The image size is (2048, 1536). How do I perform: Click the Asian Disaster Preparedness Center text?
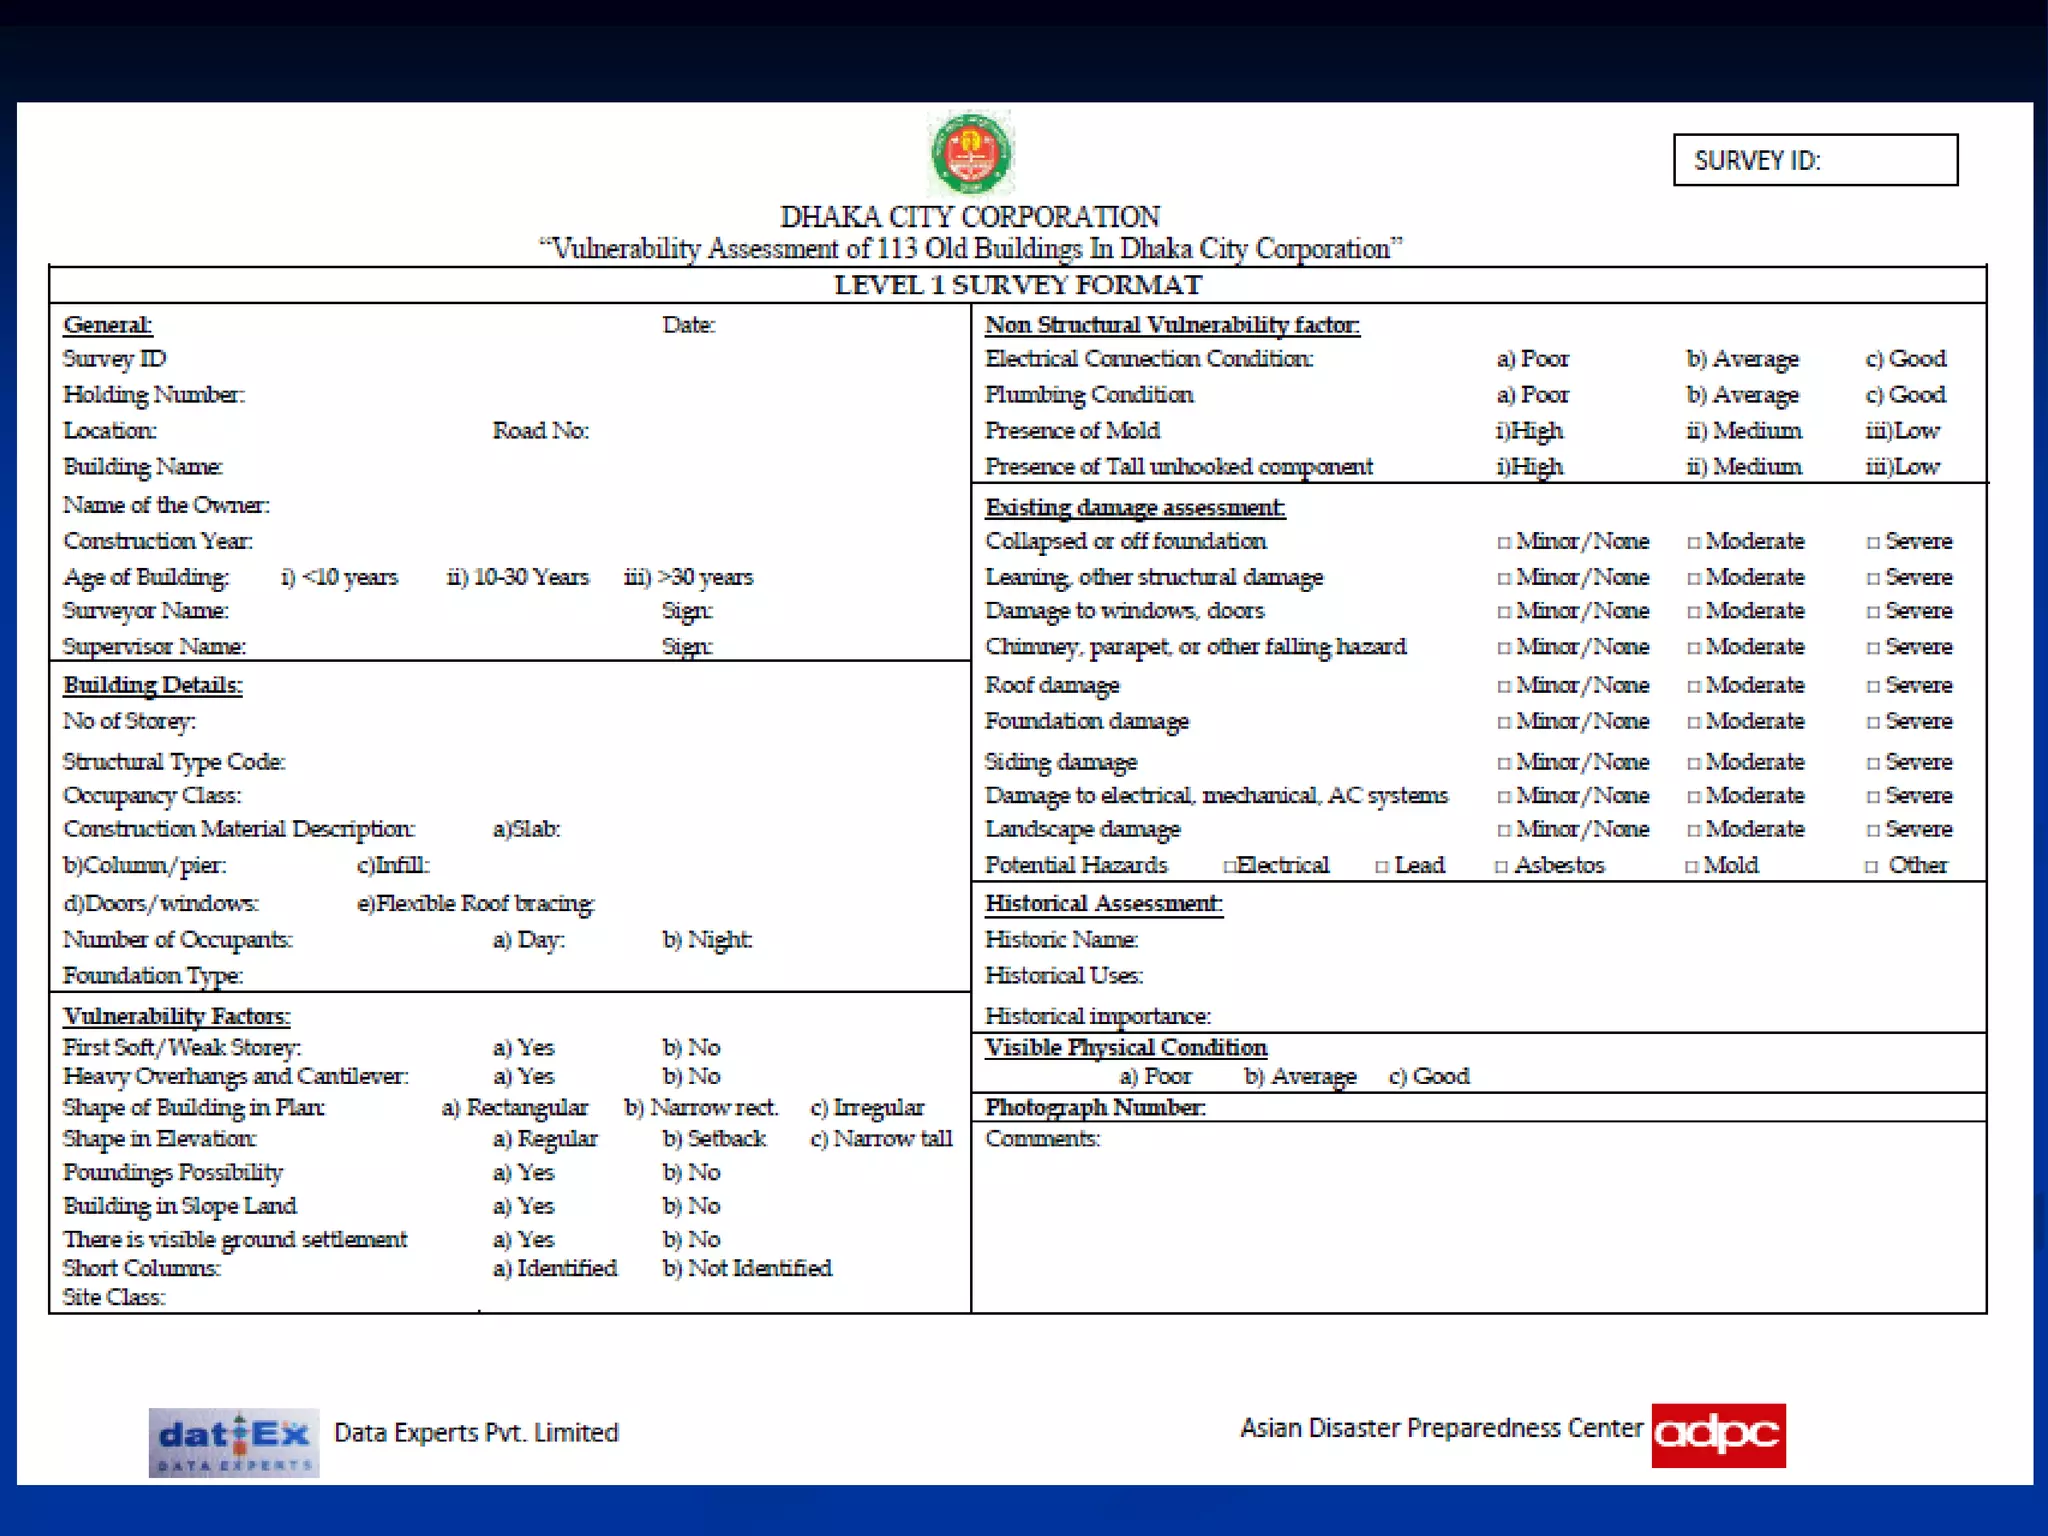1440,1428
